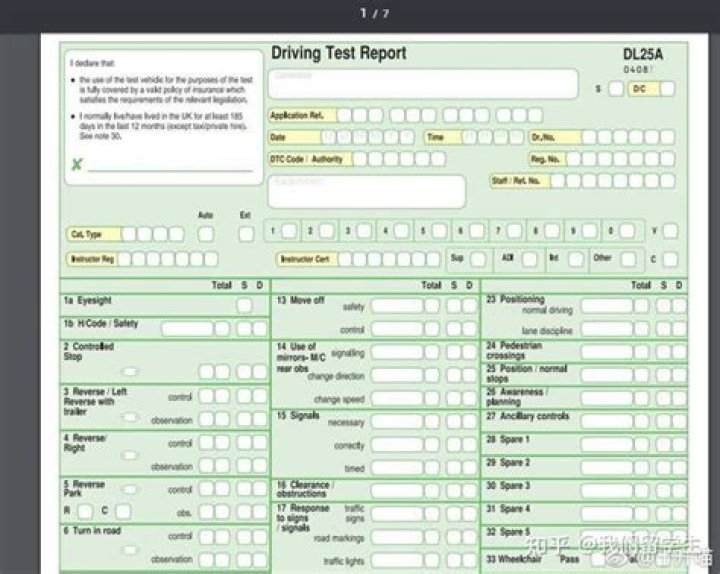This screenshot has width=720, height=574.
Task: Check the numbered box 5
Action: click(x=439, y=231)
